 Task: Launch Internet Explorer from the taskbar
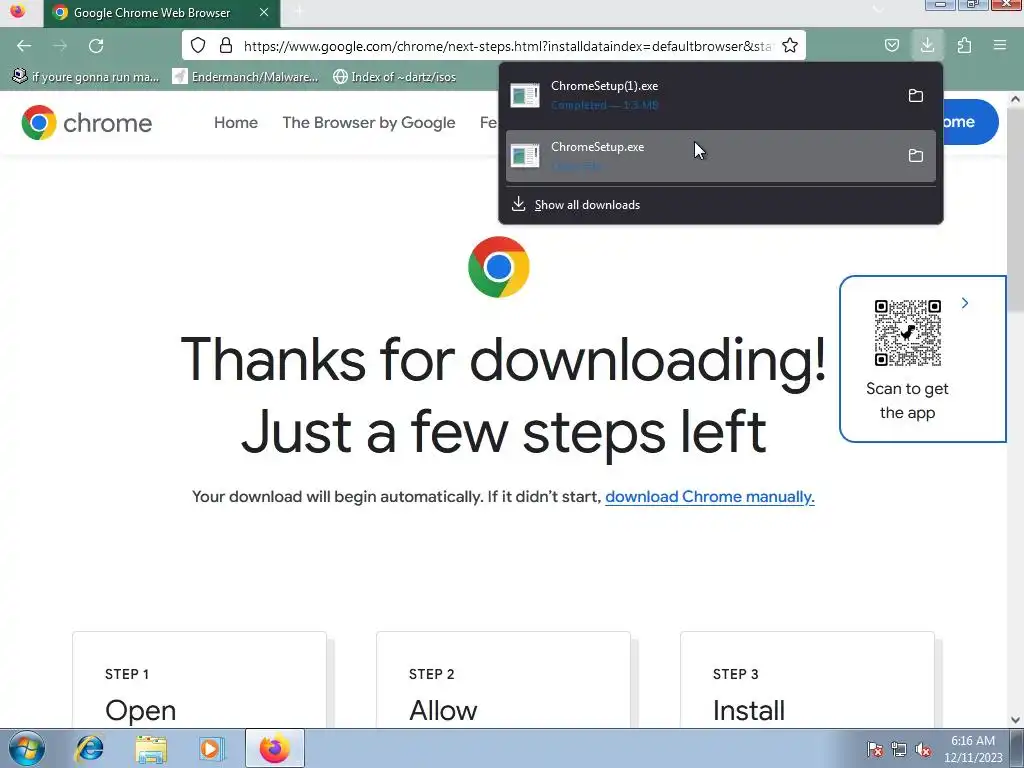pos(89,748)
